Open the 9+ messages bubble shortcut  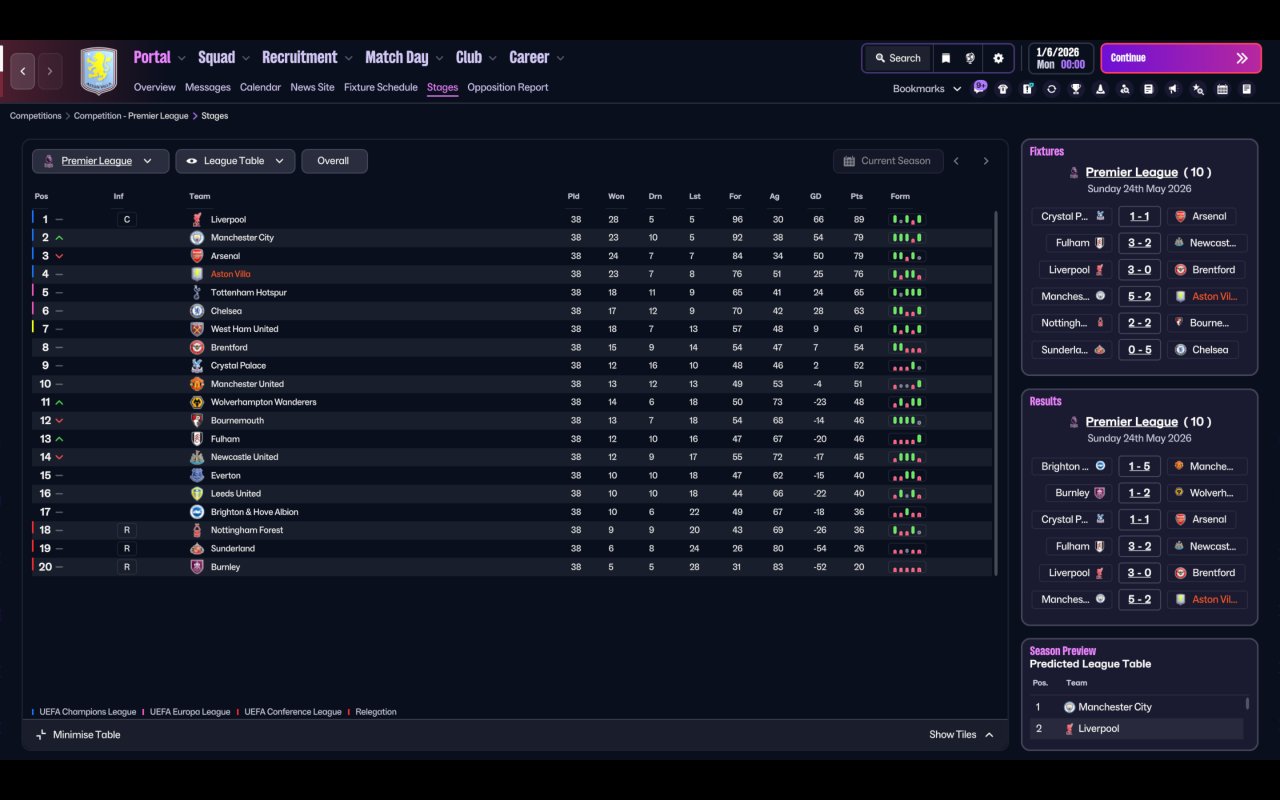pyautogui.click(x=980, y=87)
